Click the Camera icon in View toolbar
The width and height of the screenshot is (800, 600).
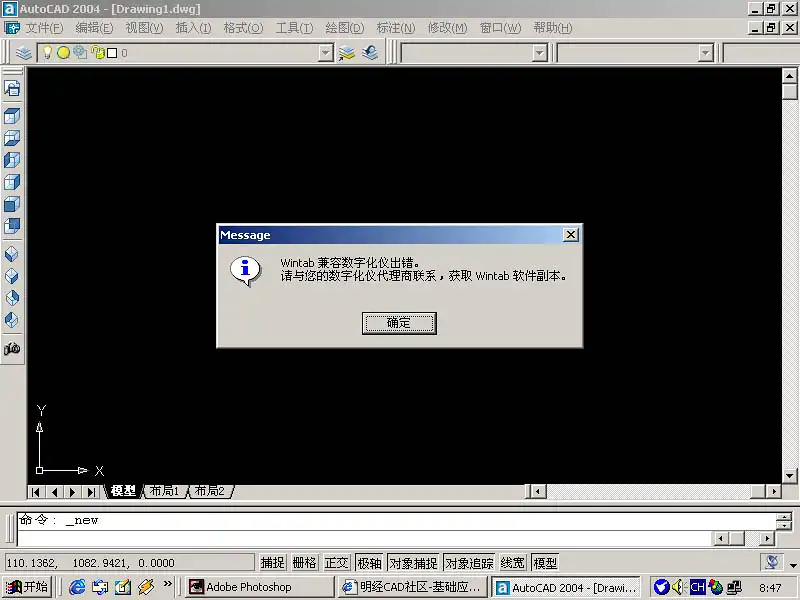coord(12,348)
